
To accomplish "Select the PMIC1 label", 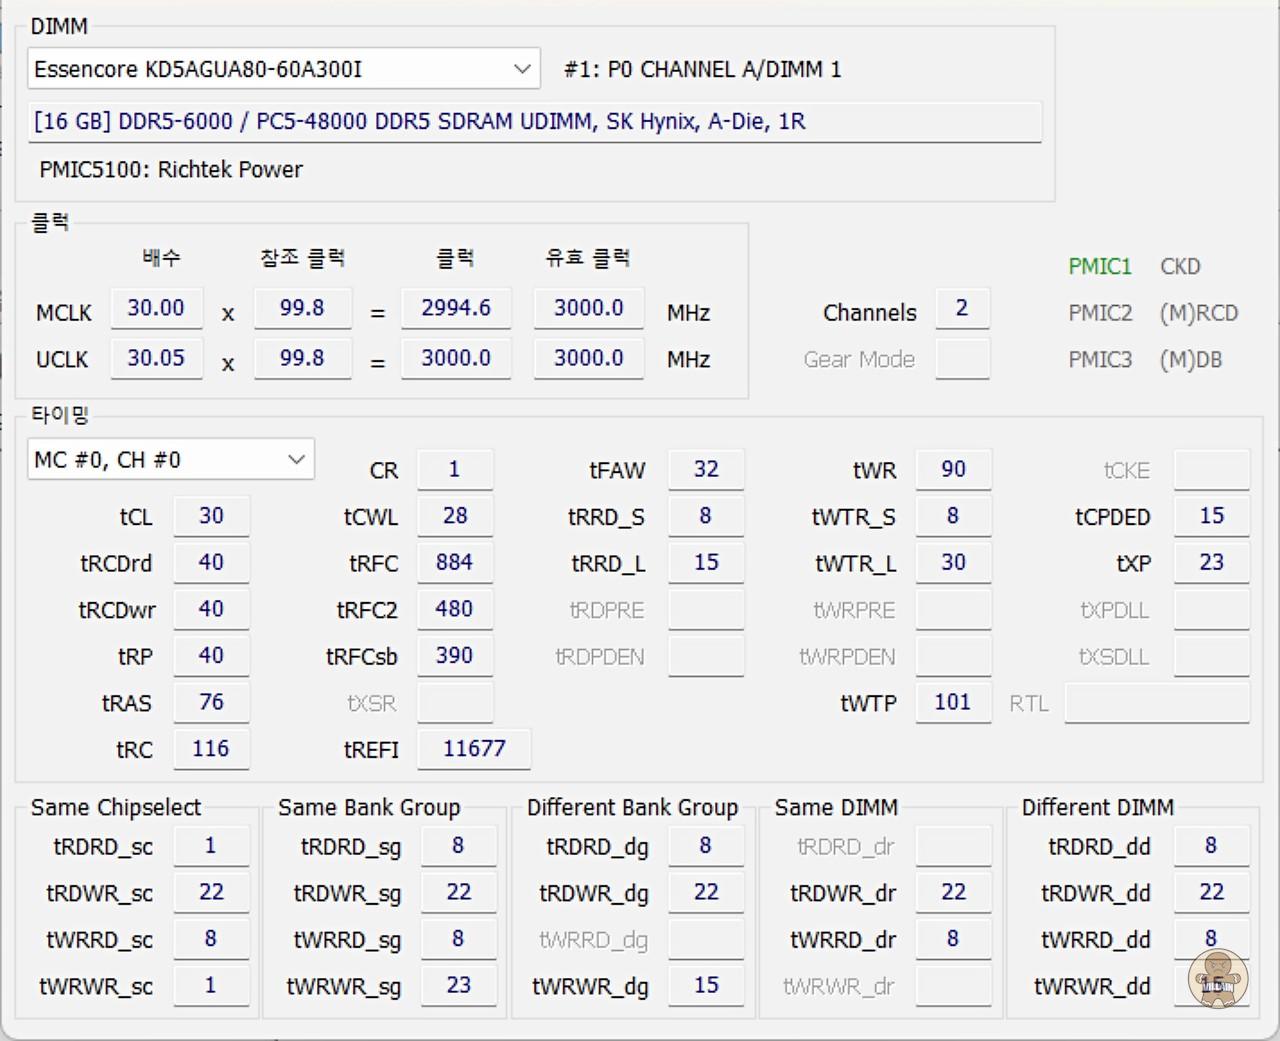I will pyautogui.click(x=1100, y=266).
